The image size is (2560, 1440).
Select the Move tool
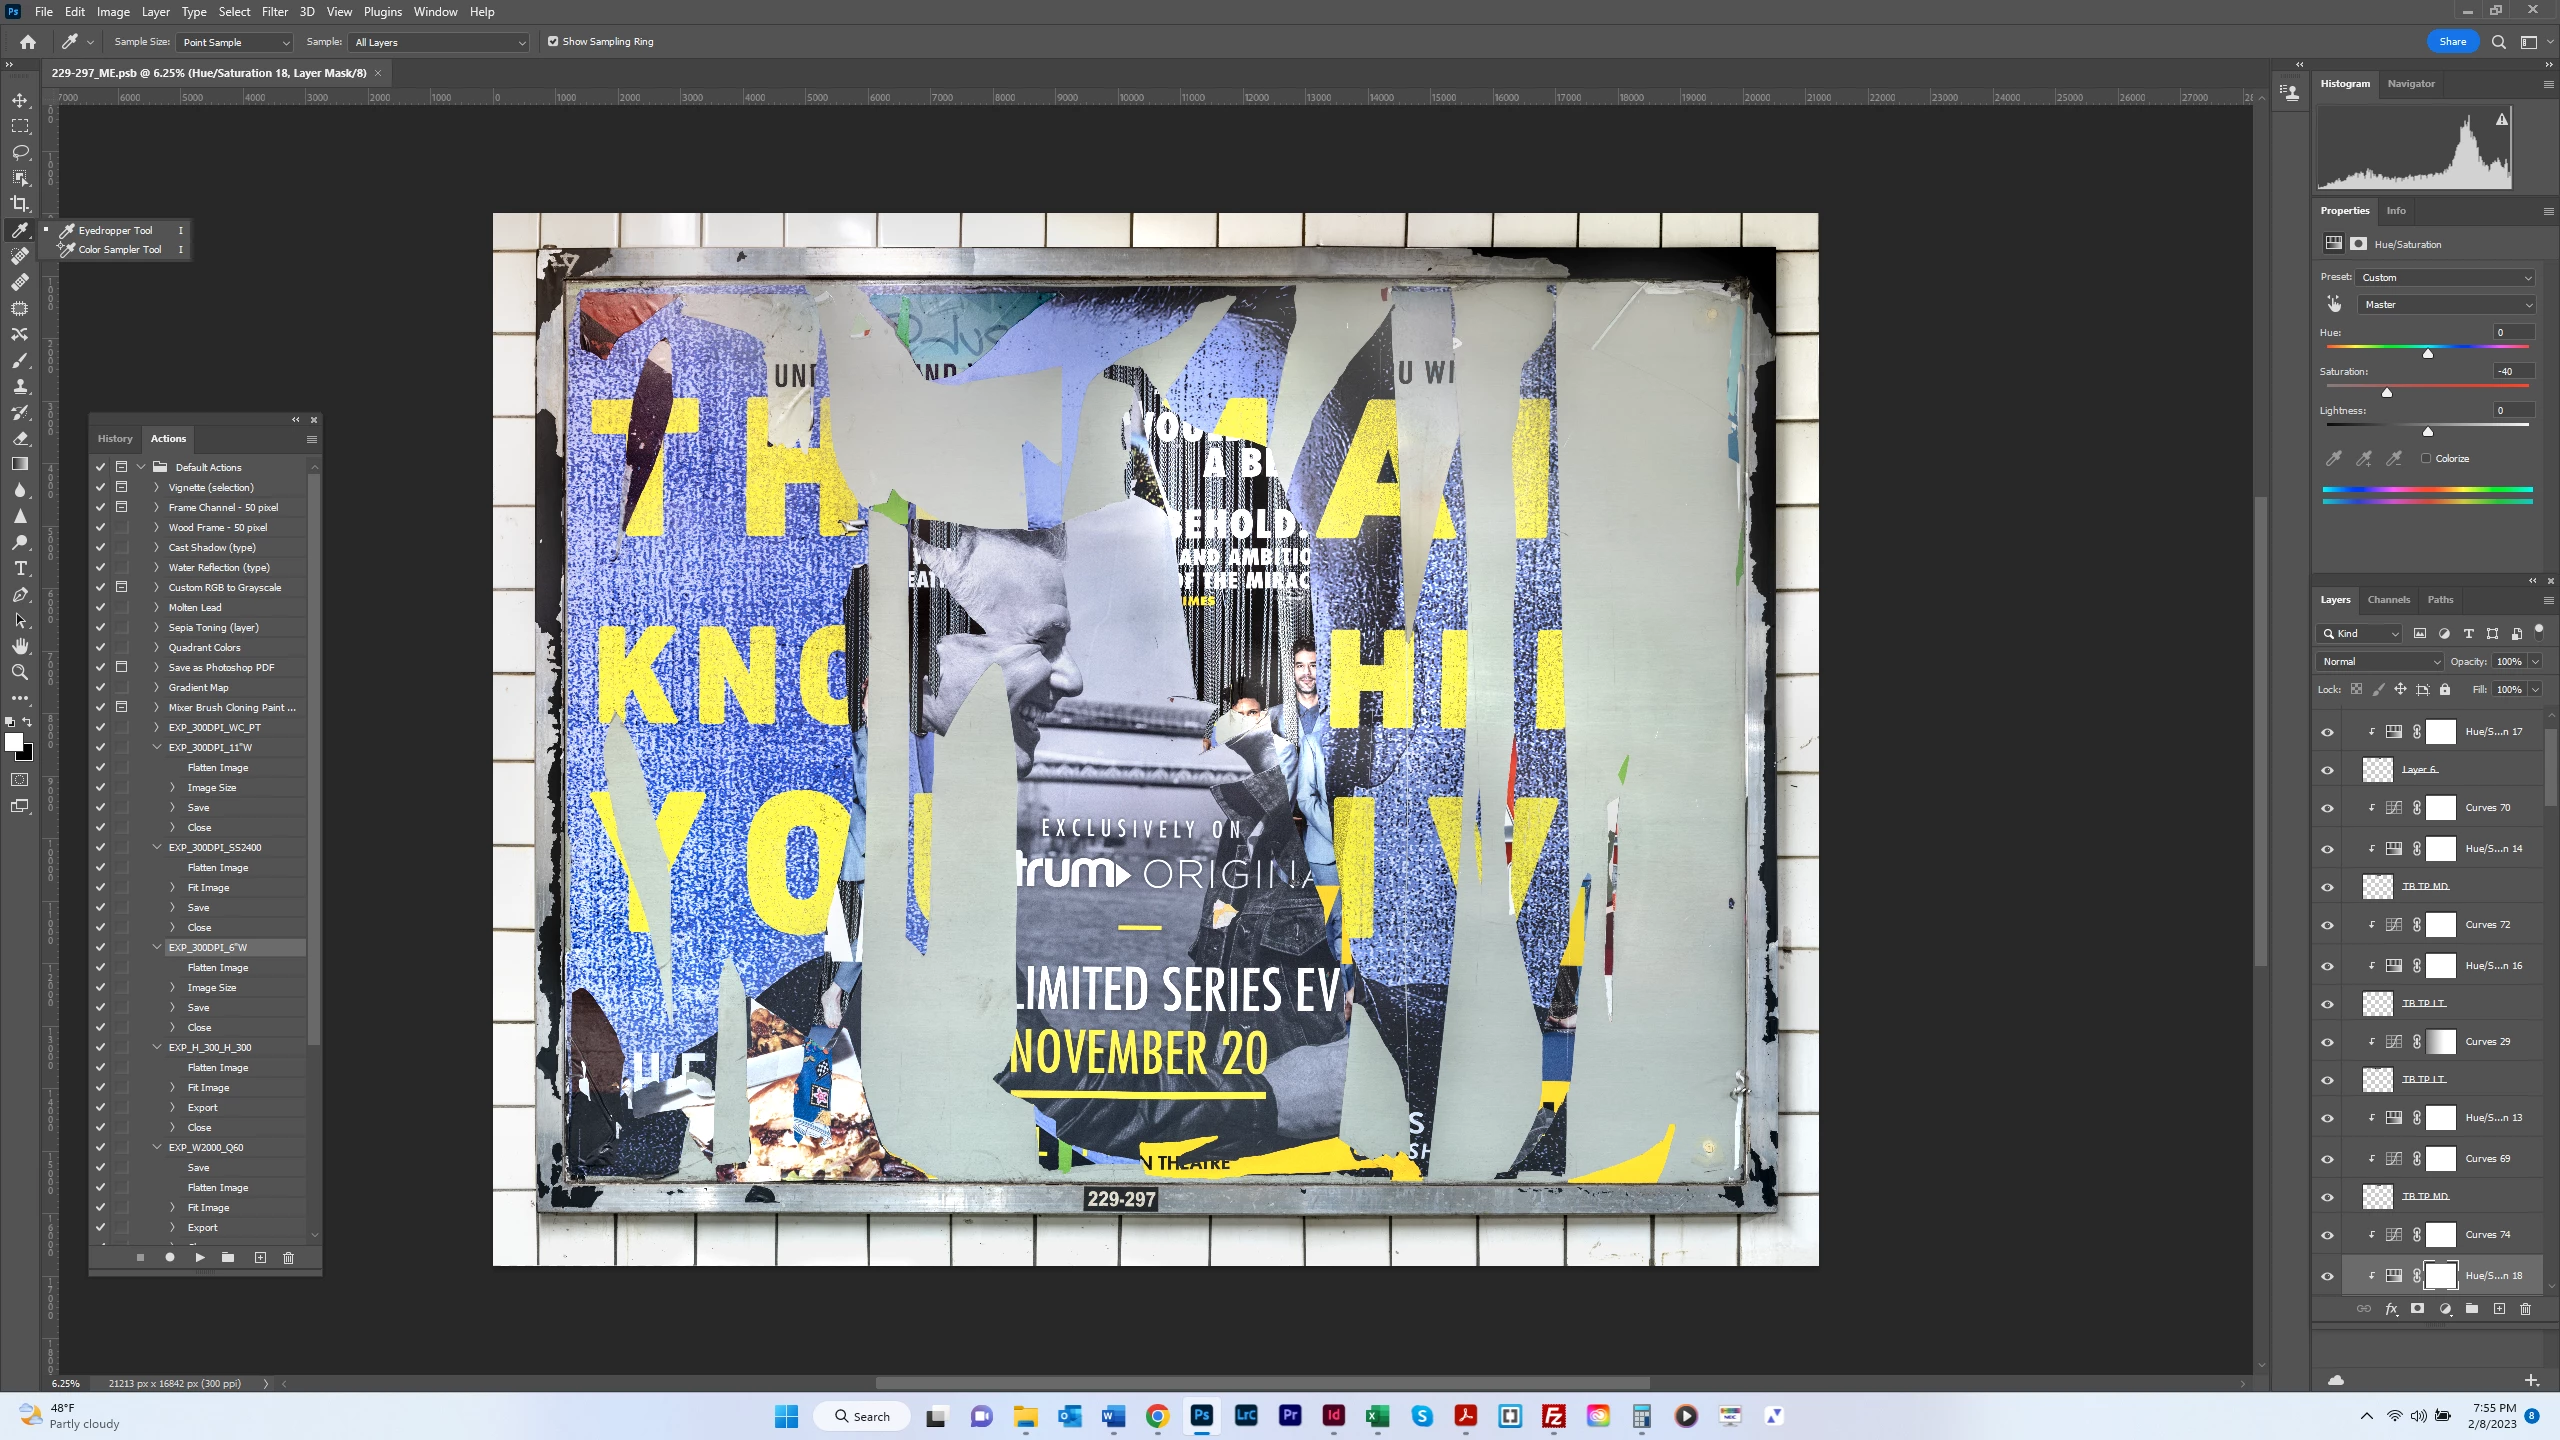pos(20,100)
